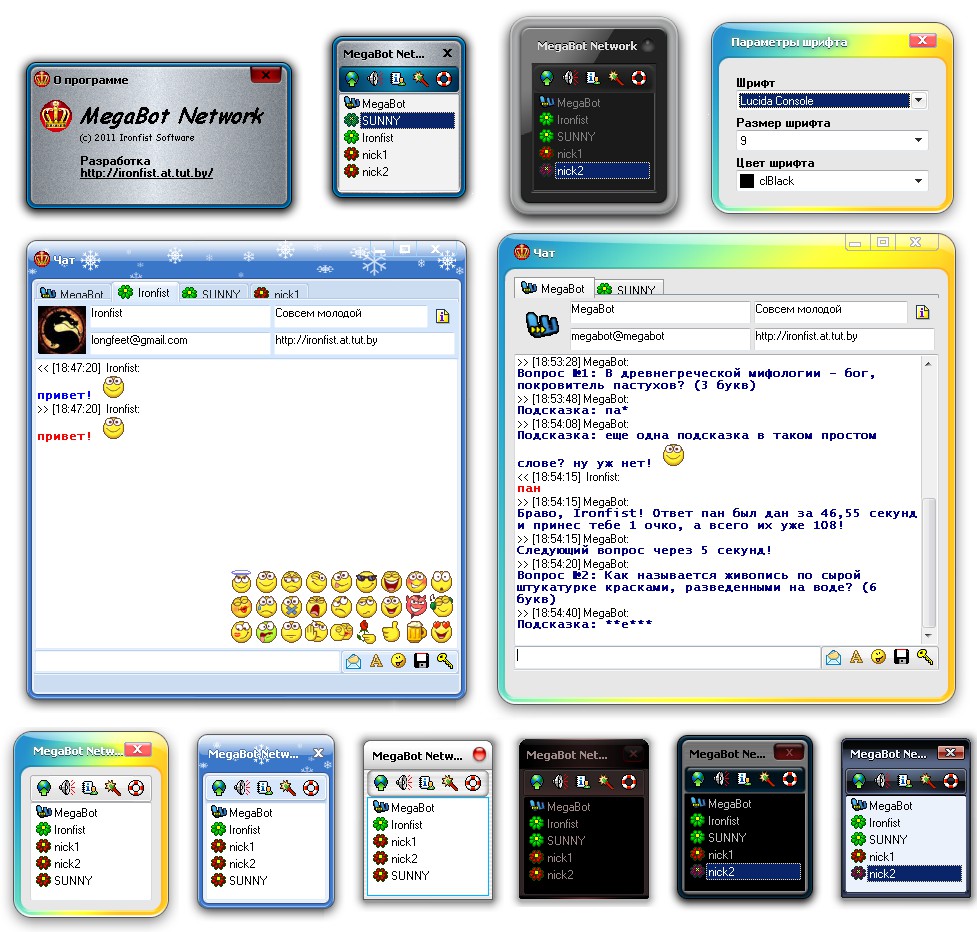Click lifebuoy help icon in grey-framed dark MegaBot Network window

(x=639, y=78)
